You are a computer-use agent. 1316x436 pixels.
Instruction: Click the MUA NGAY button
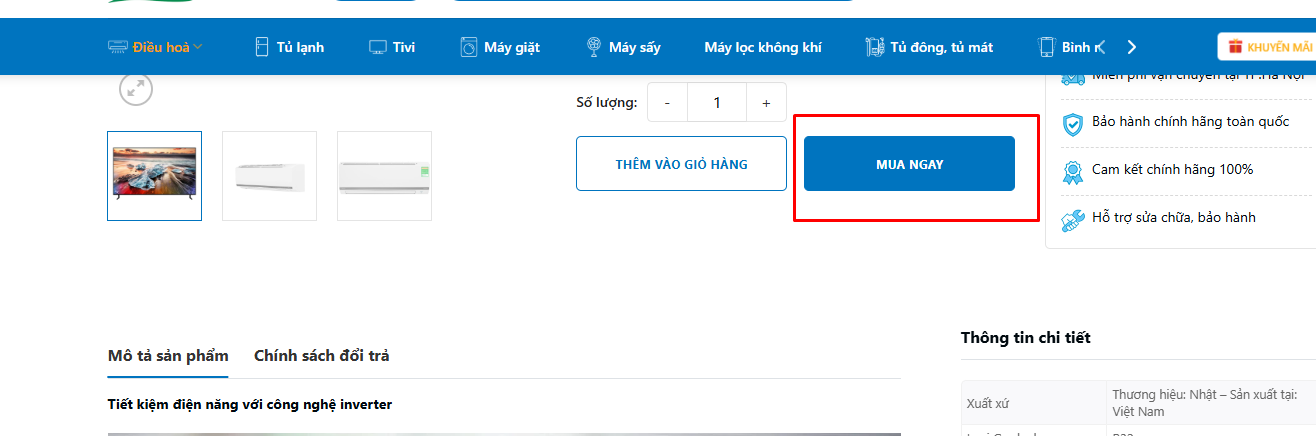[x=909, y=164]
